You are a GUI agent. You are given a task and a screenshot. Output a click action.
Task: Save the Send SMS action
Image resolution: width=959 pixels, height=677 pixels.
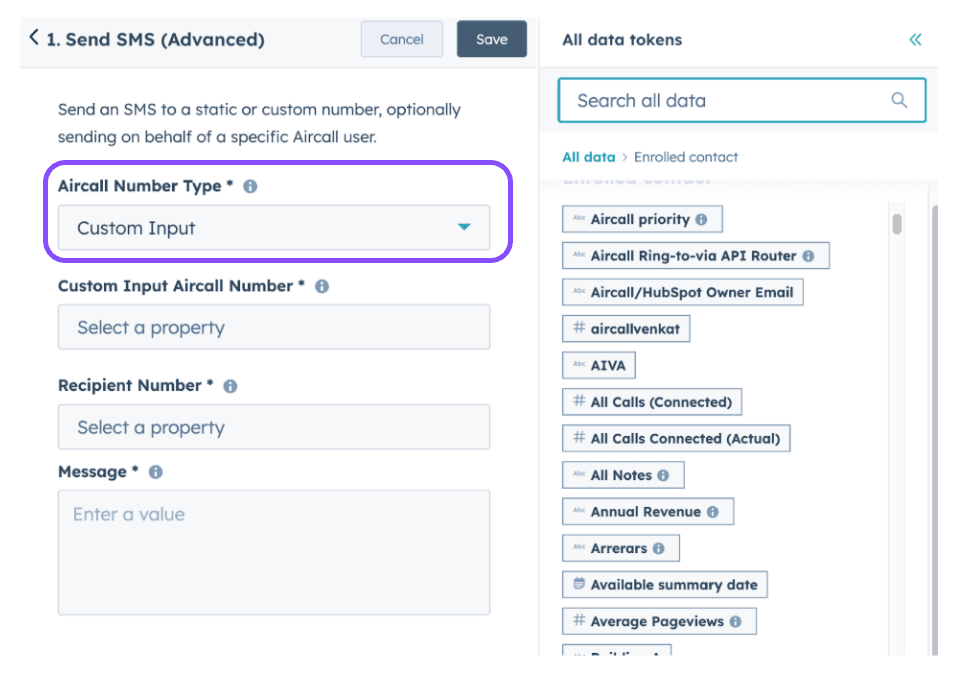point(491,39)
